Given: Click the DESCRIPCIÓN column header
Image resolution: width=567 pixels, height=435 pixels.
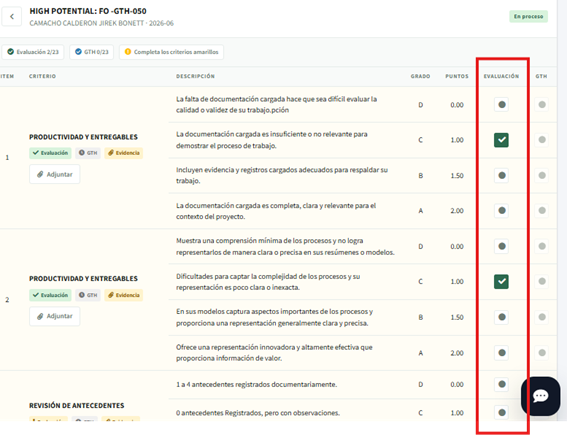Looking at the screenshot, I should point(195,76).
